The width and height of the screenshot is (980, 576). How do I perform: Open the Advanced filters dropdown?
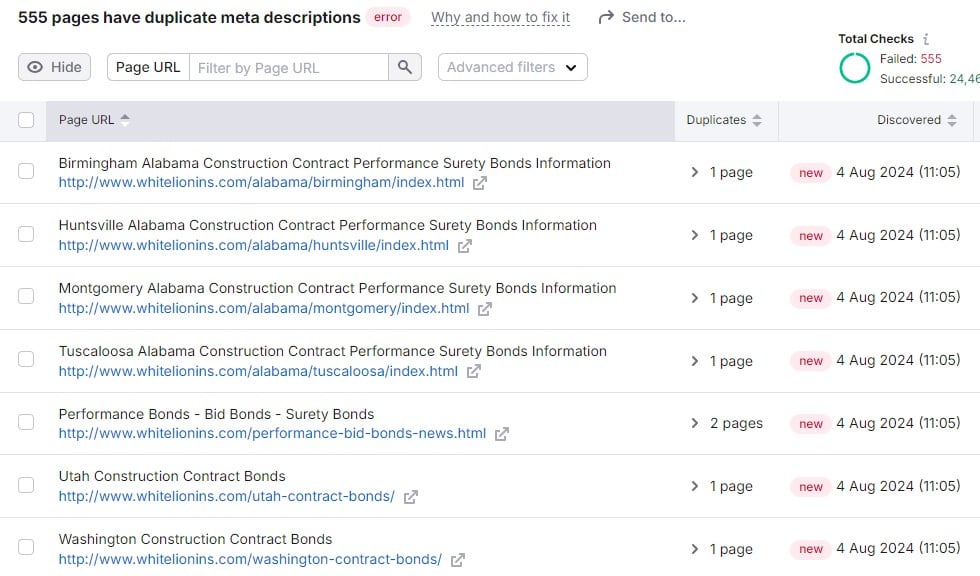point(512,67)
